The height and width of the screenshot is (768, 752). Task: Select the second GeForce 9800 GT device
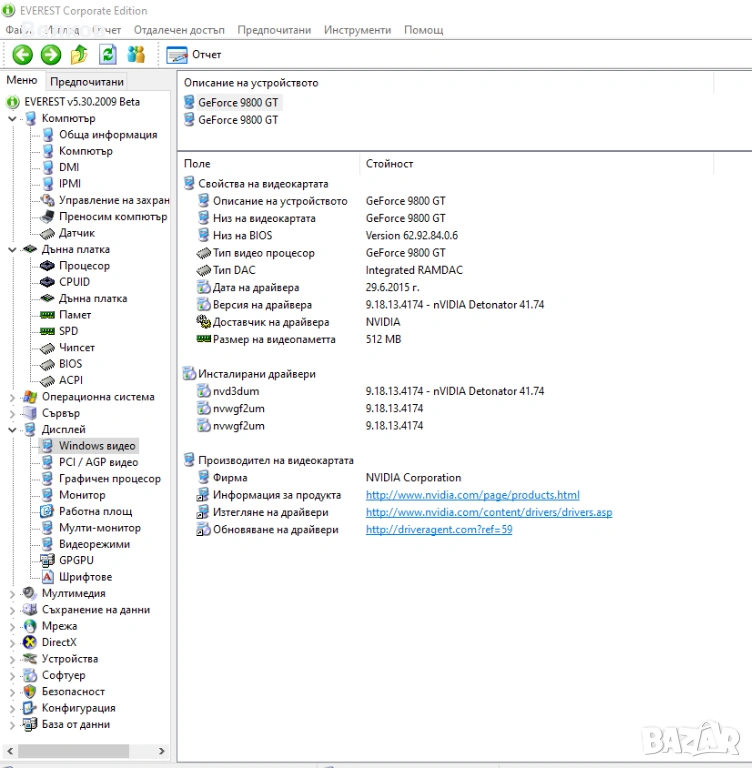[x=238, y=120]
